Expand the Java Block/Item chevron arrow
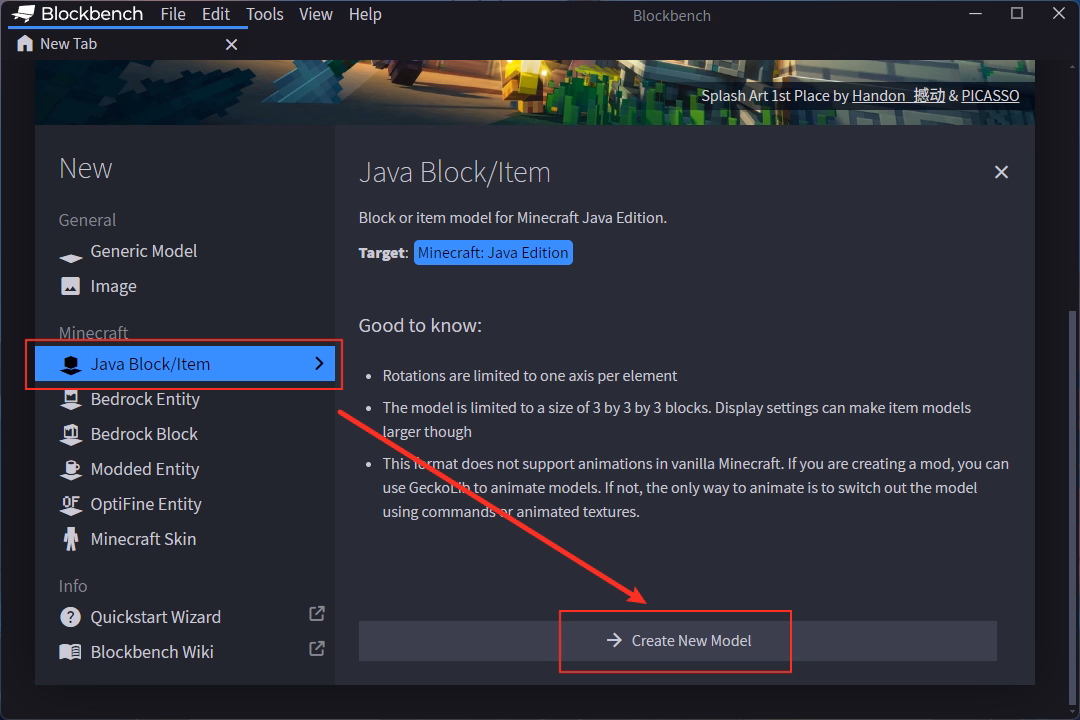The image size is (1080, 720). pos(319,364)
